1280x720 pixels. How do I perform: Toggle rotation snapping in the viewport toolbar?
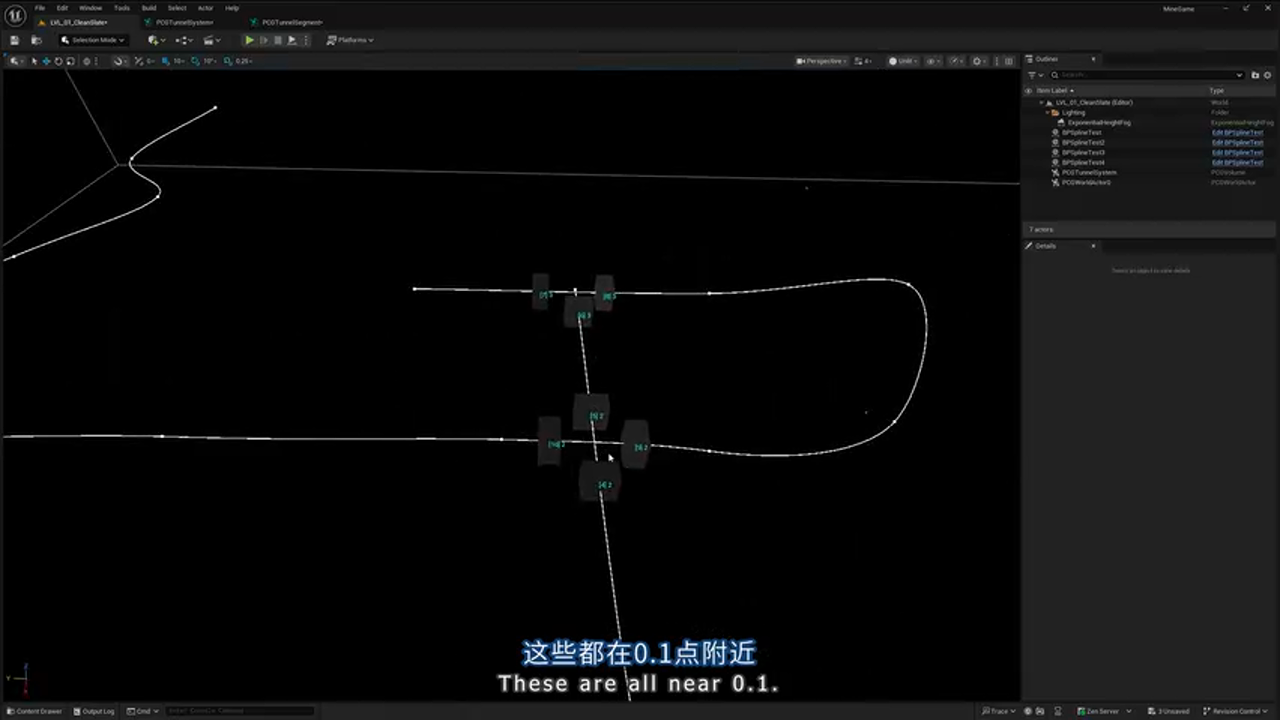point(196,61)
